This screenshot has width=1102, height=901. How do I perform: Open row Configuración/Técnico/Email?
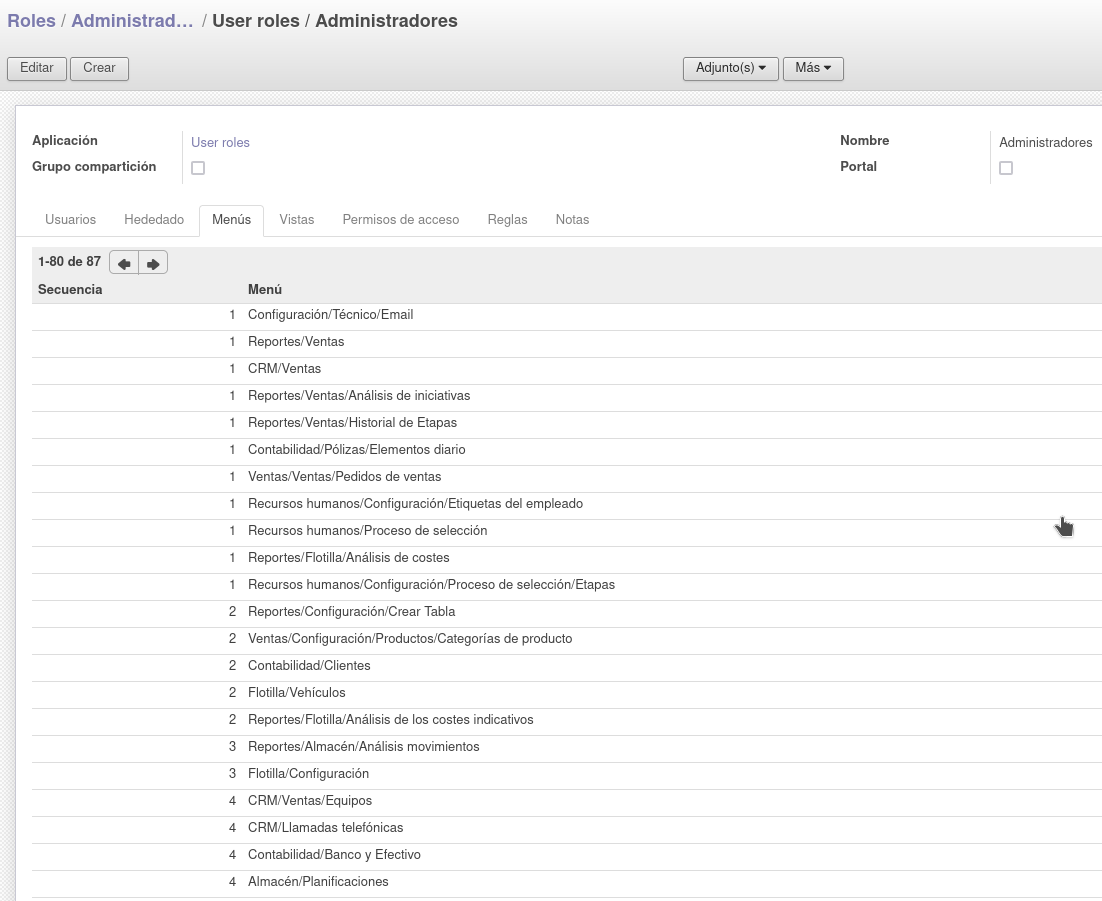click(566, 315)
